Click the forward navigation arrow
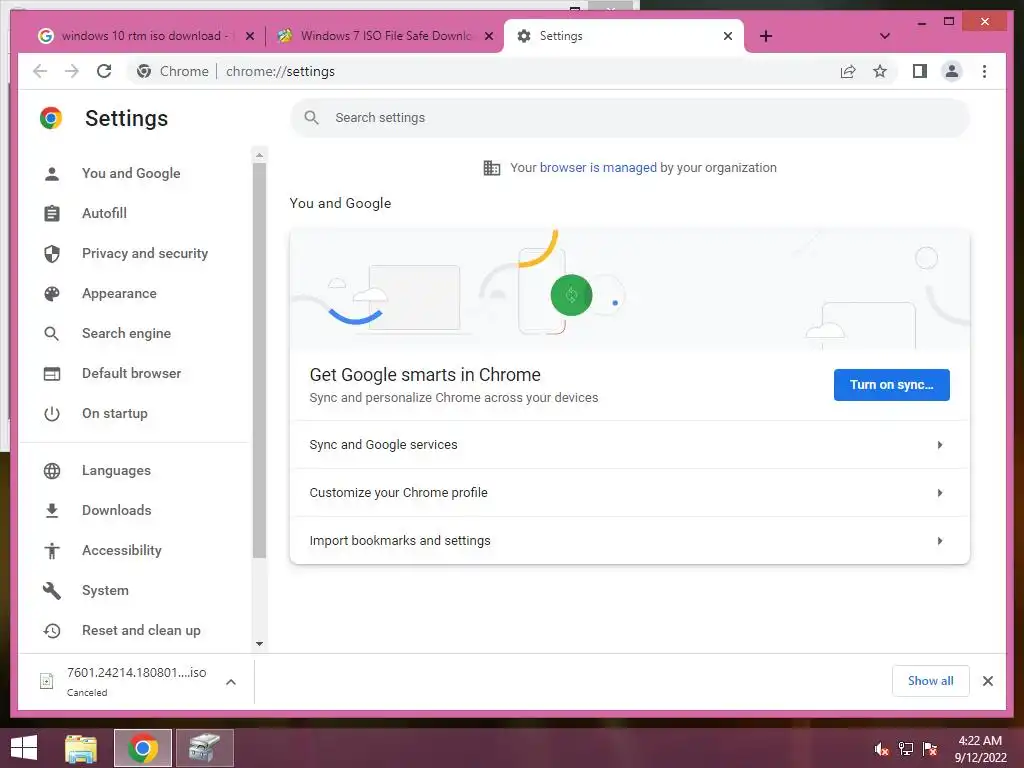This screenshot has width=1024, height=768. point(71,71)
